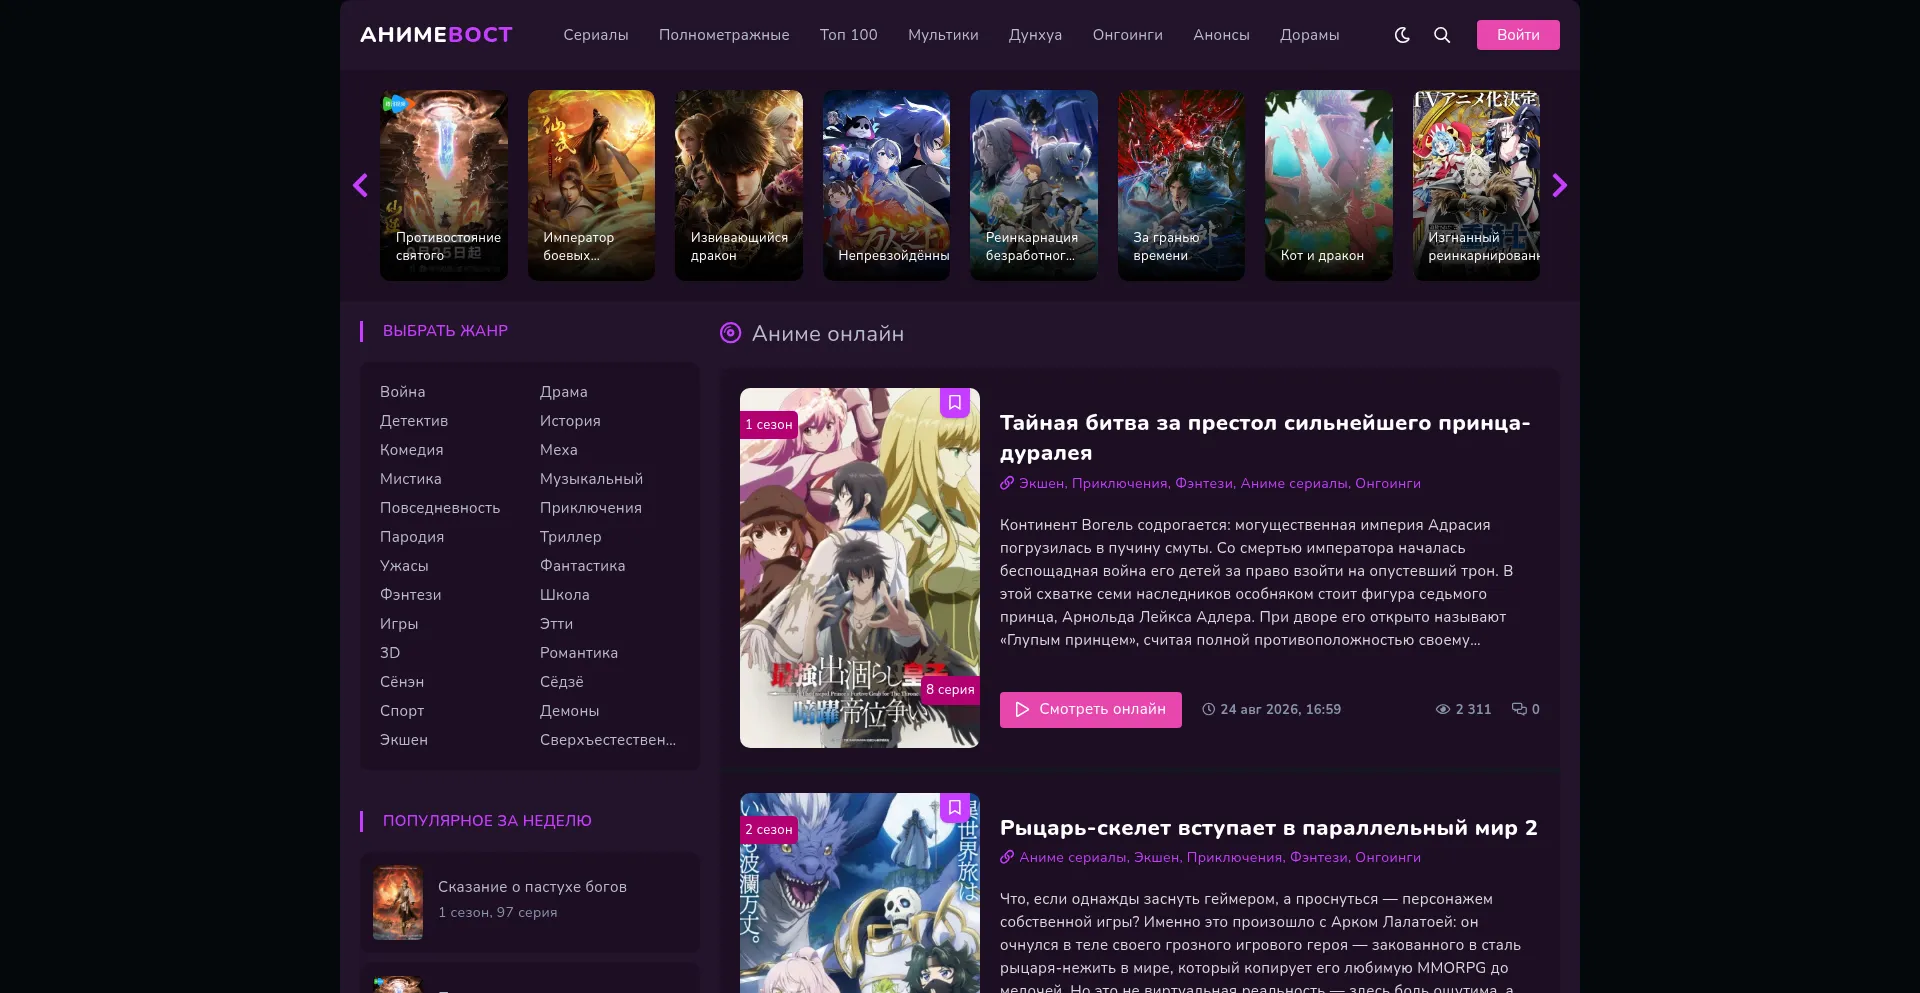The width and height of the screenshot is (1920, 993).
Task: Open the Анонсы menu item
Action: 1221,35
